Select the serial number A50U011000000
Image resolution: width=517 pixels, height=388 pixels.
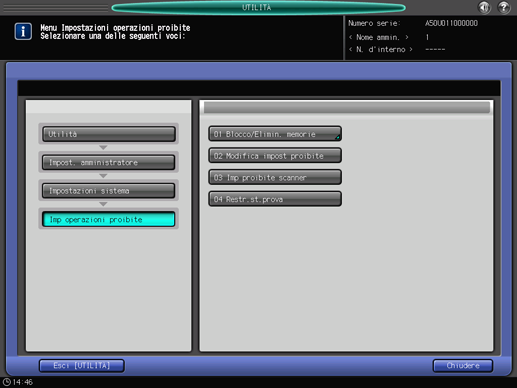451,23
